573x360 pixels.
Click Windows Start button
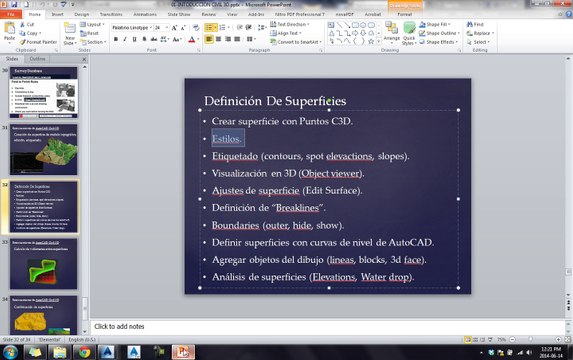pos(11,352)
